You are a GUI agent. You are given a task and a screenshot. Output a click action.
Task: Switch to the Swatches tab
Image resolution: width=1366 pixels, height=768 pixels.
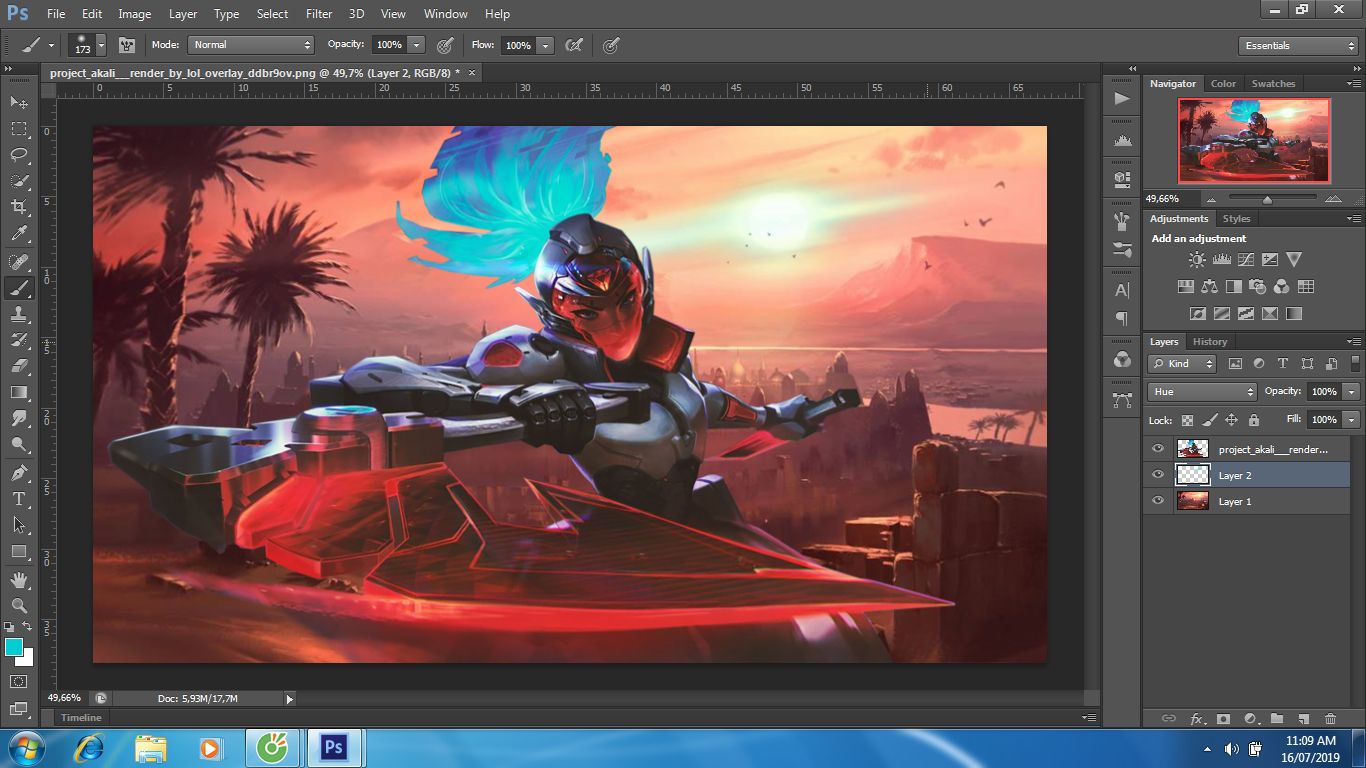[1273, 84]
